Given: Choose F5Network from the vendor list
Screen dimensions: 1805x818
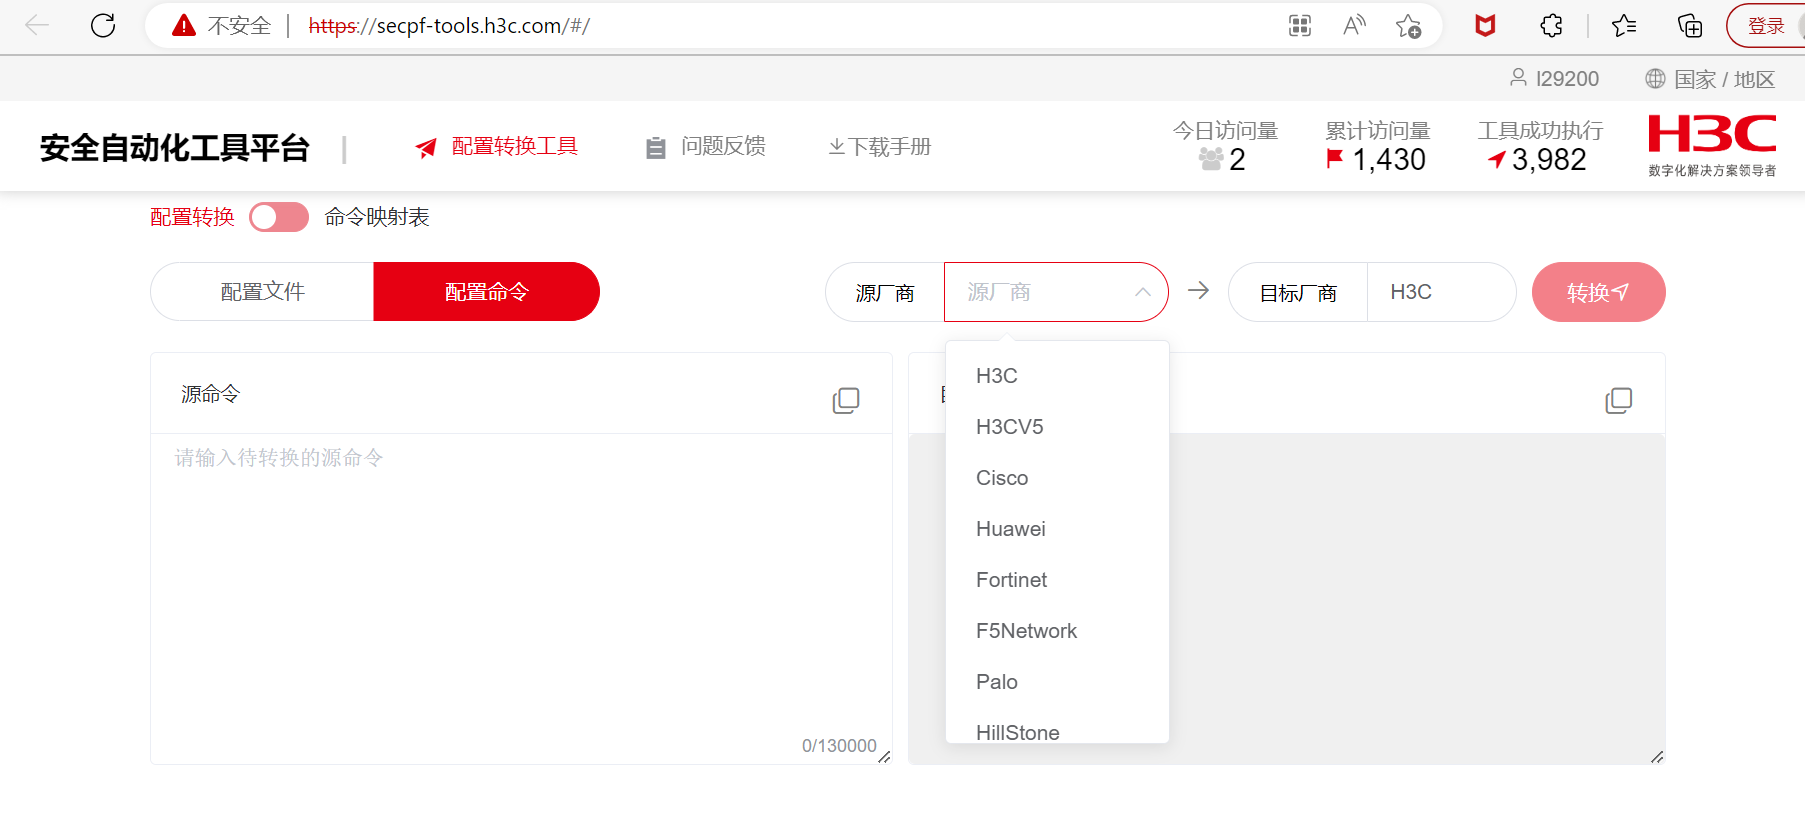Looking at the screenshot, I should pos(1057,631).
